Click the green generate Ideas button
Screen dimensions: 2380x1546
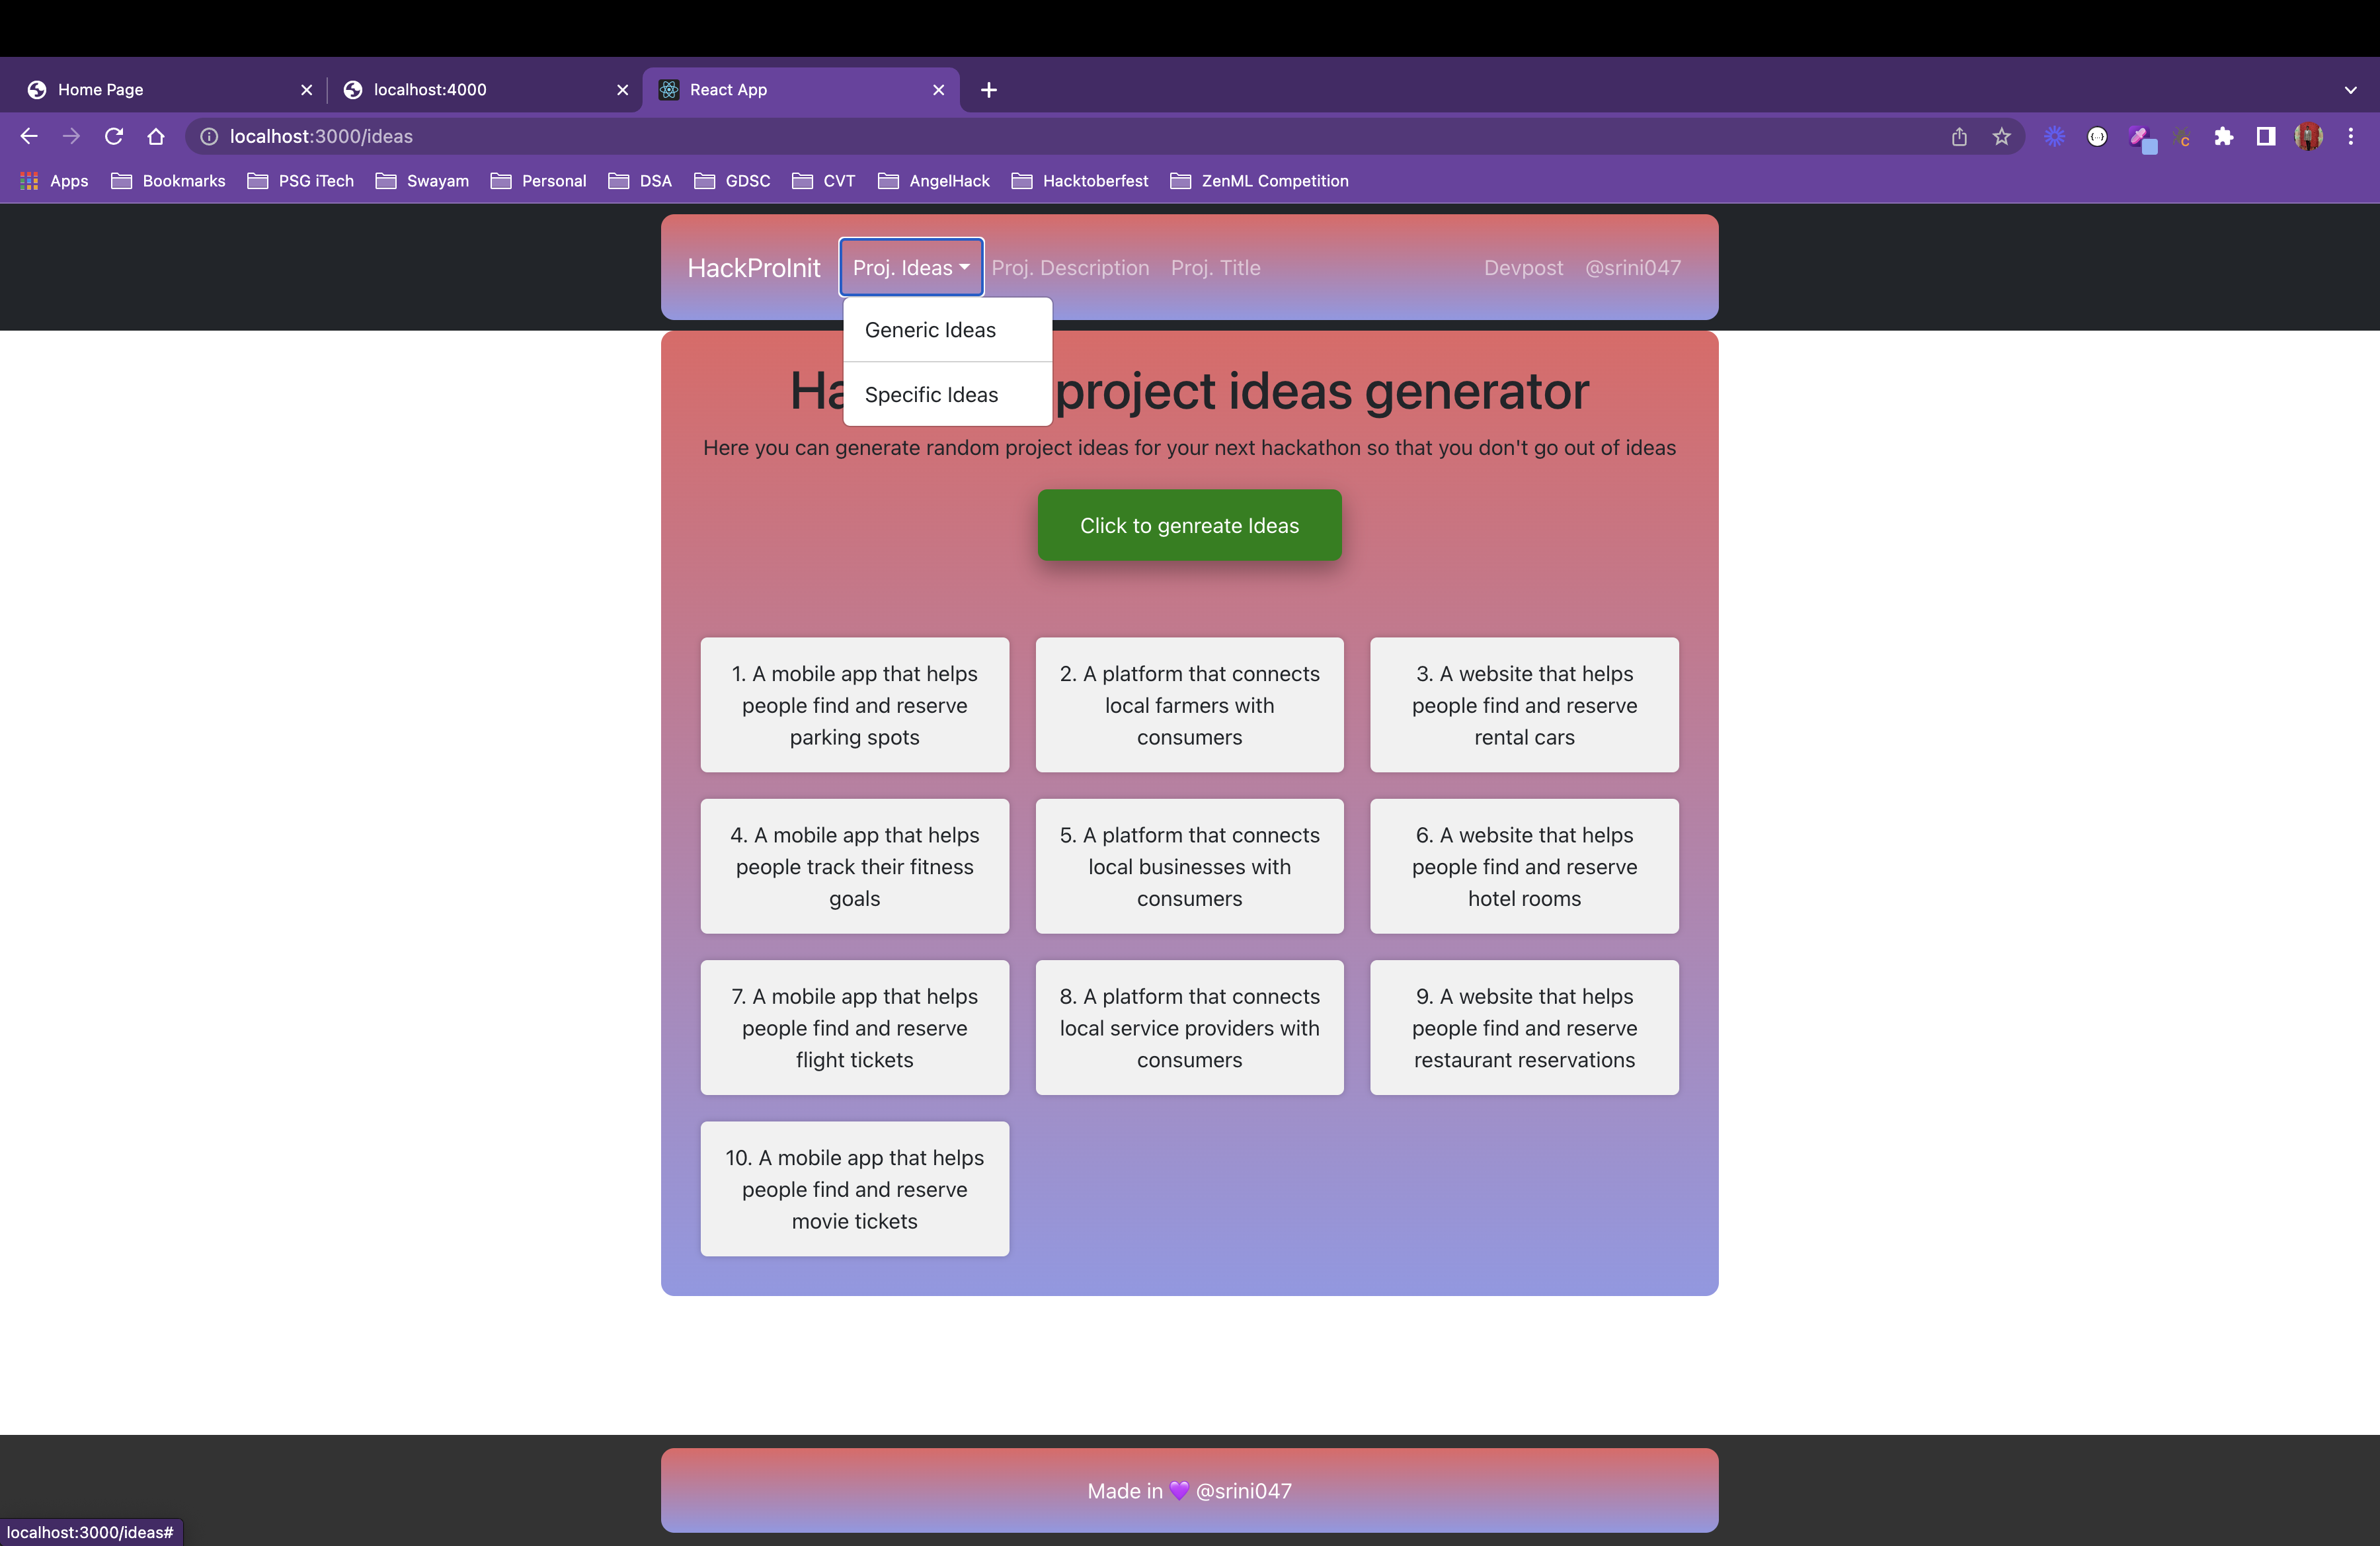[x=1189, y=525]
